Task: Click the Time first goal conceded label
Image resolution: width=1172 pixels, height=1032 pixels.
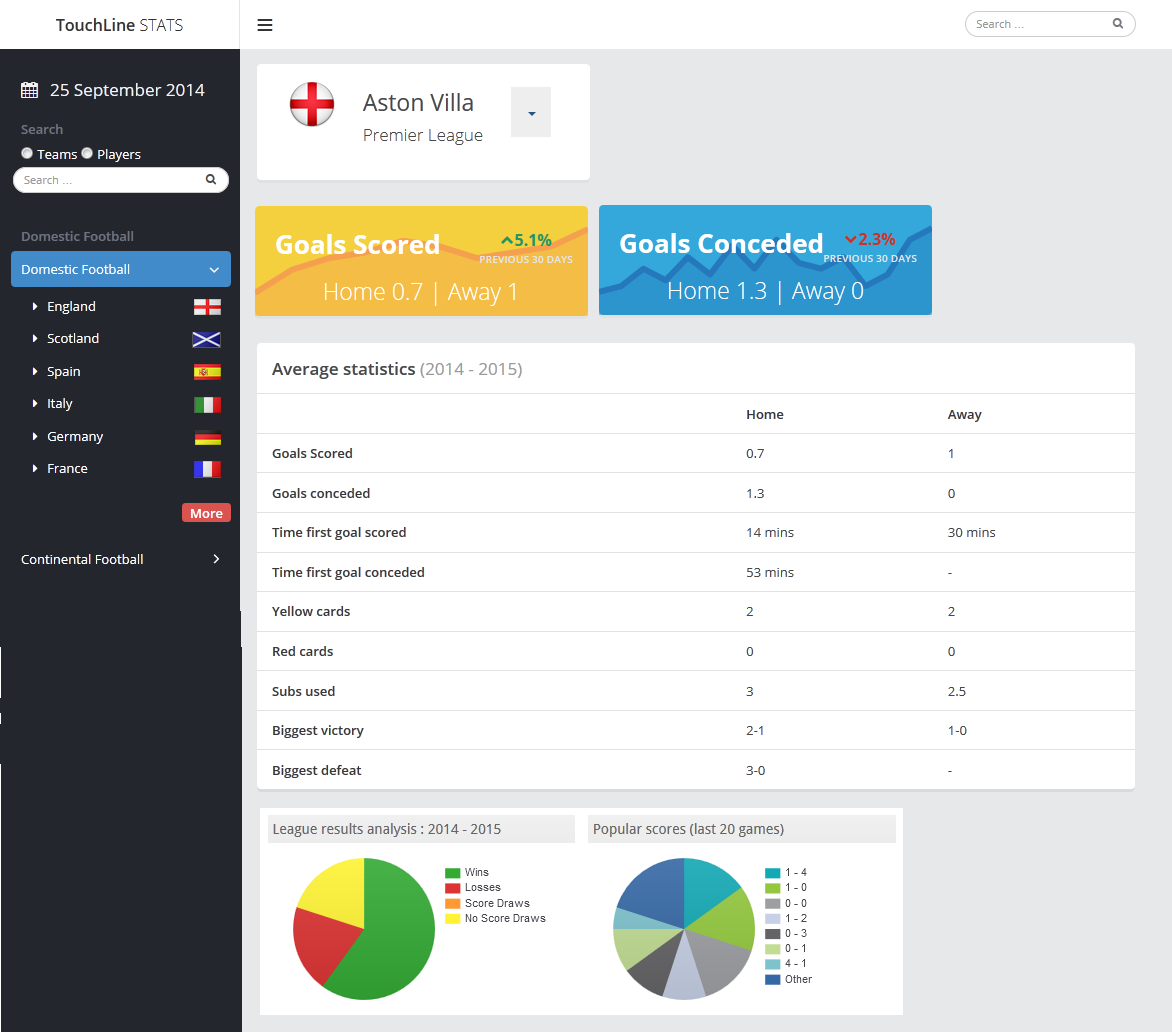Action: click(x=348, y=572)
